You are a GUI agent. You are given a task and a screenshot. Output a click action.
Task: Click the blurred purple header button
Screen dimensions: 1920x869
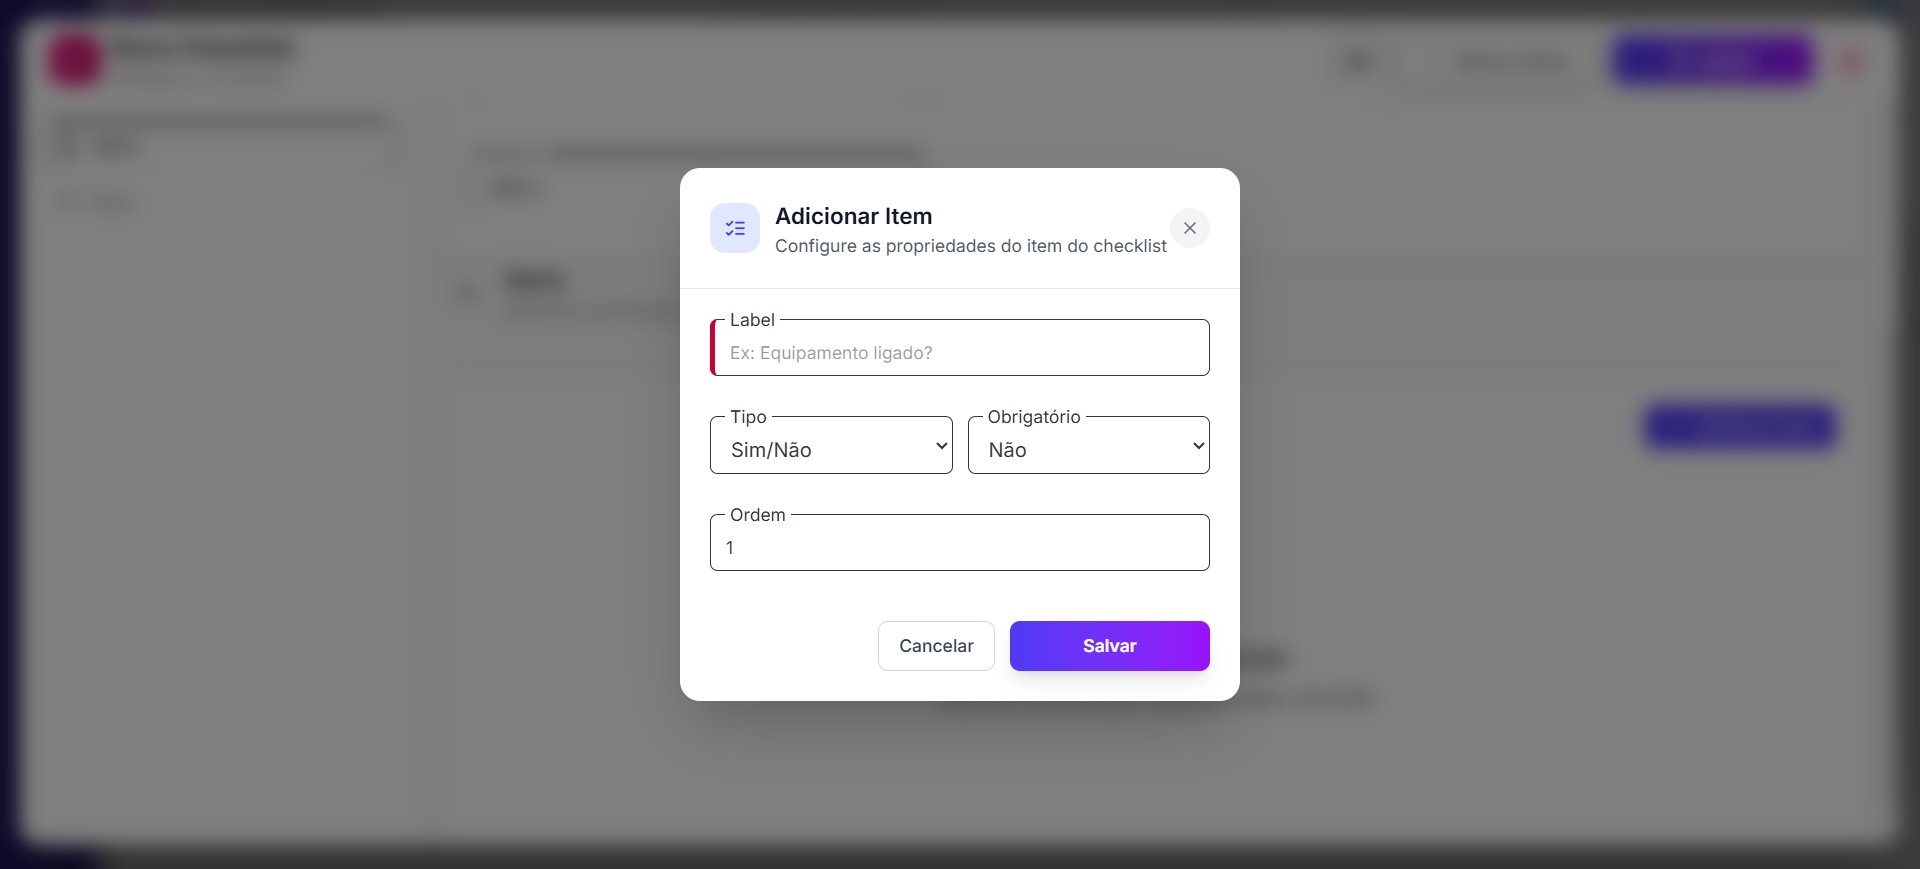[x=1713, y=61]
